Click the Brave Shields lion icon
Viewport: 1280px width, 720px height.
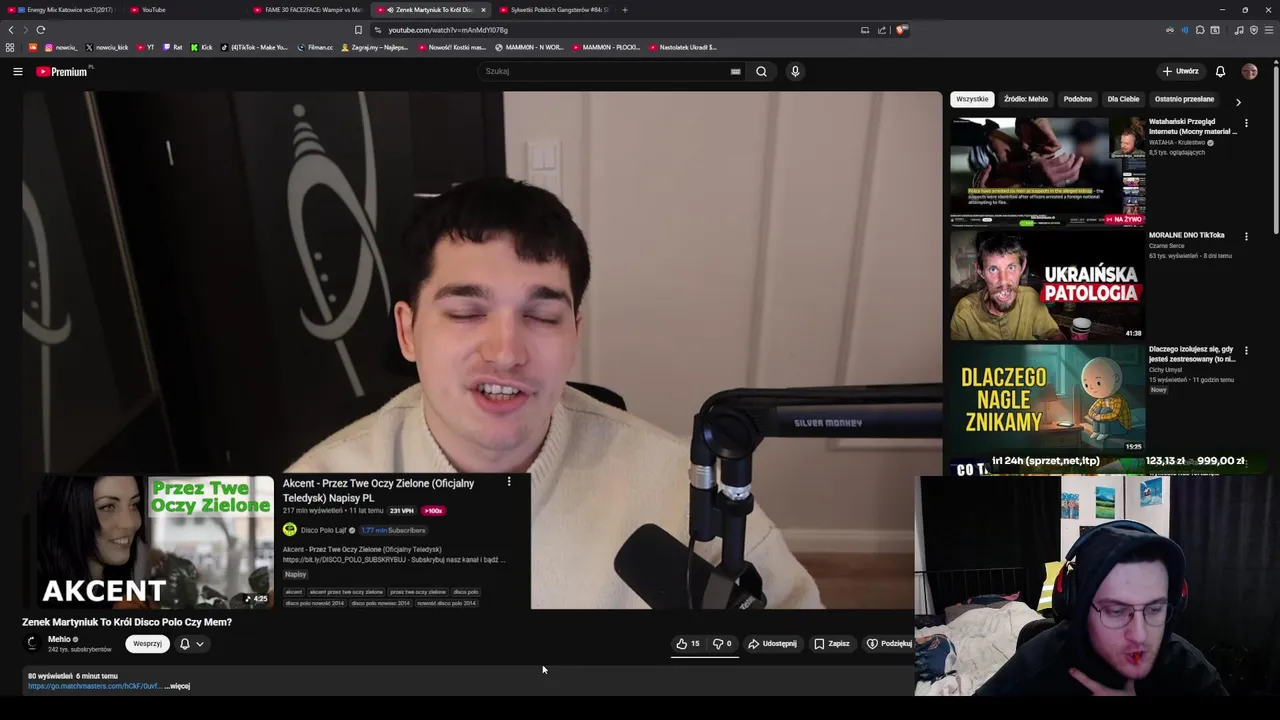[901, 30]
